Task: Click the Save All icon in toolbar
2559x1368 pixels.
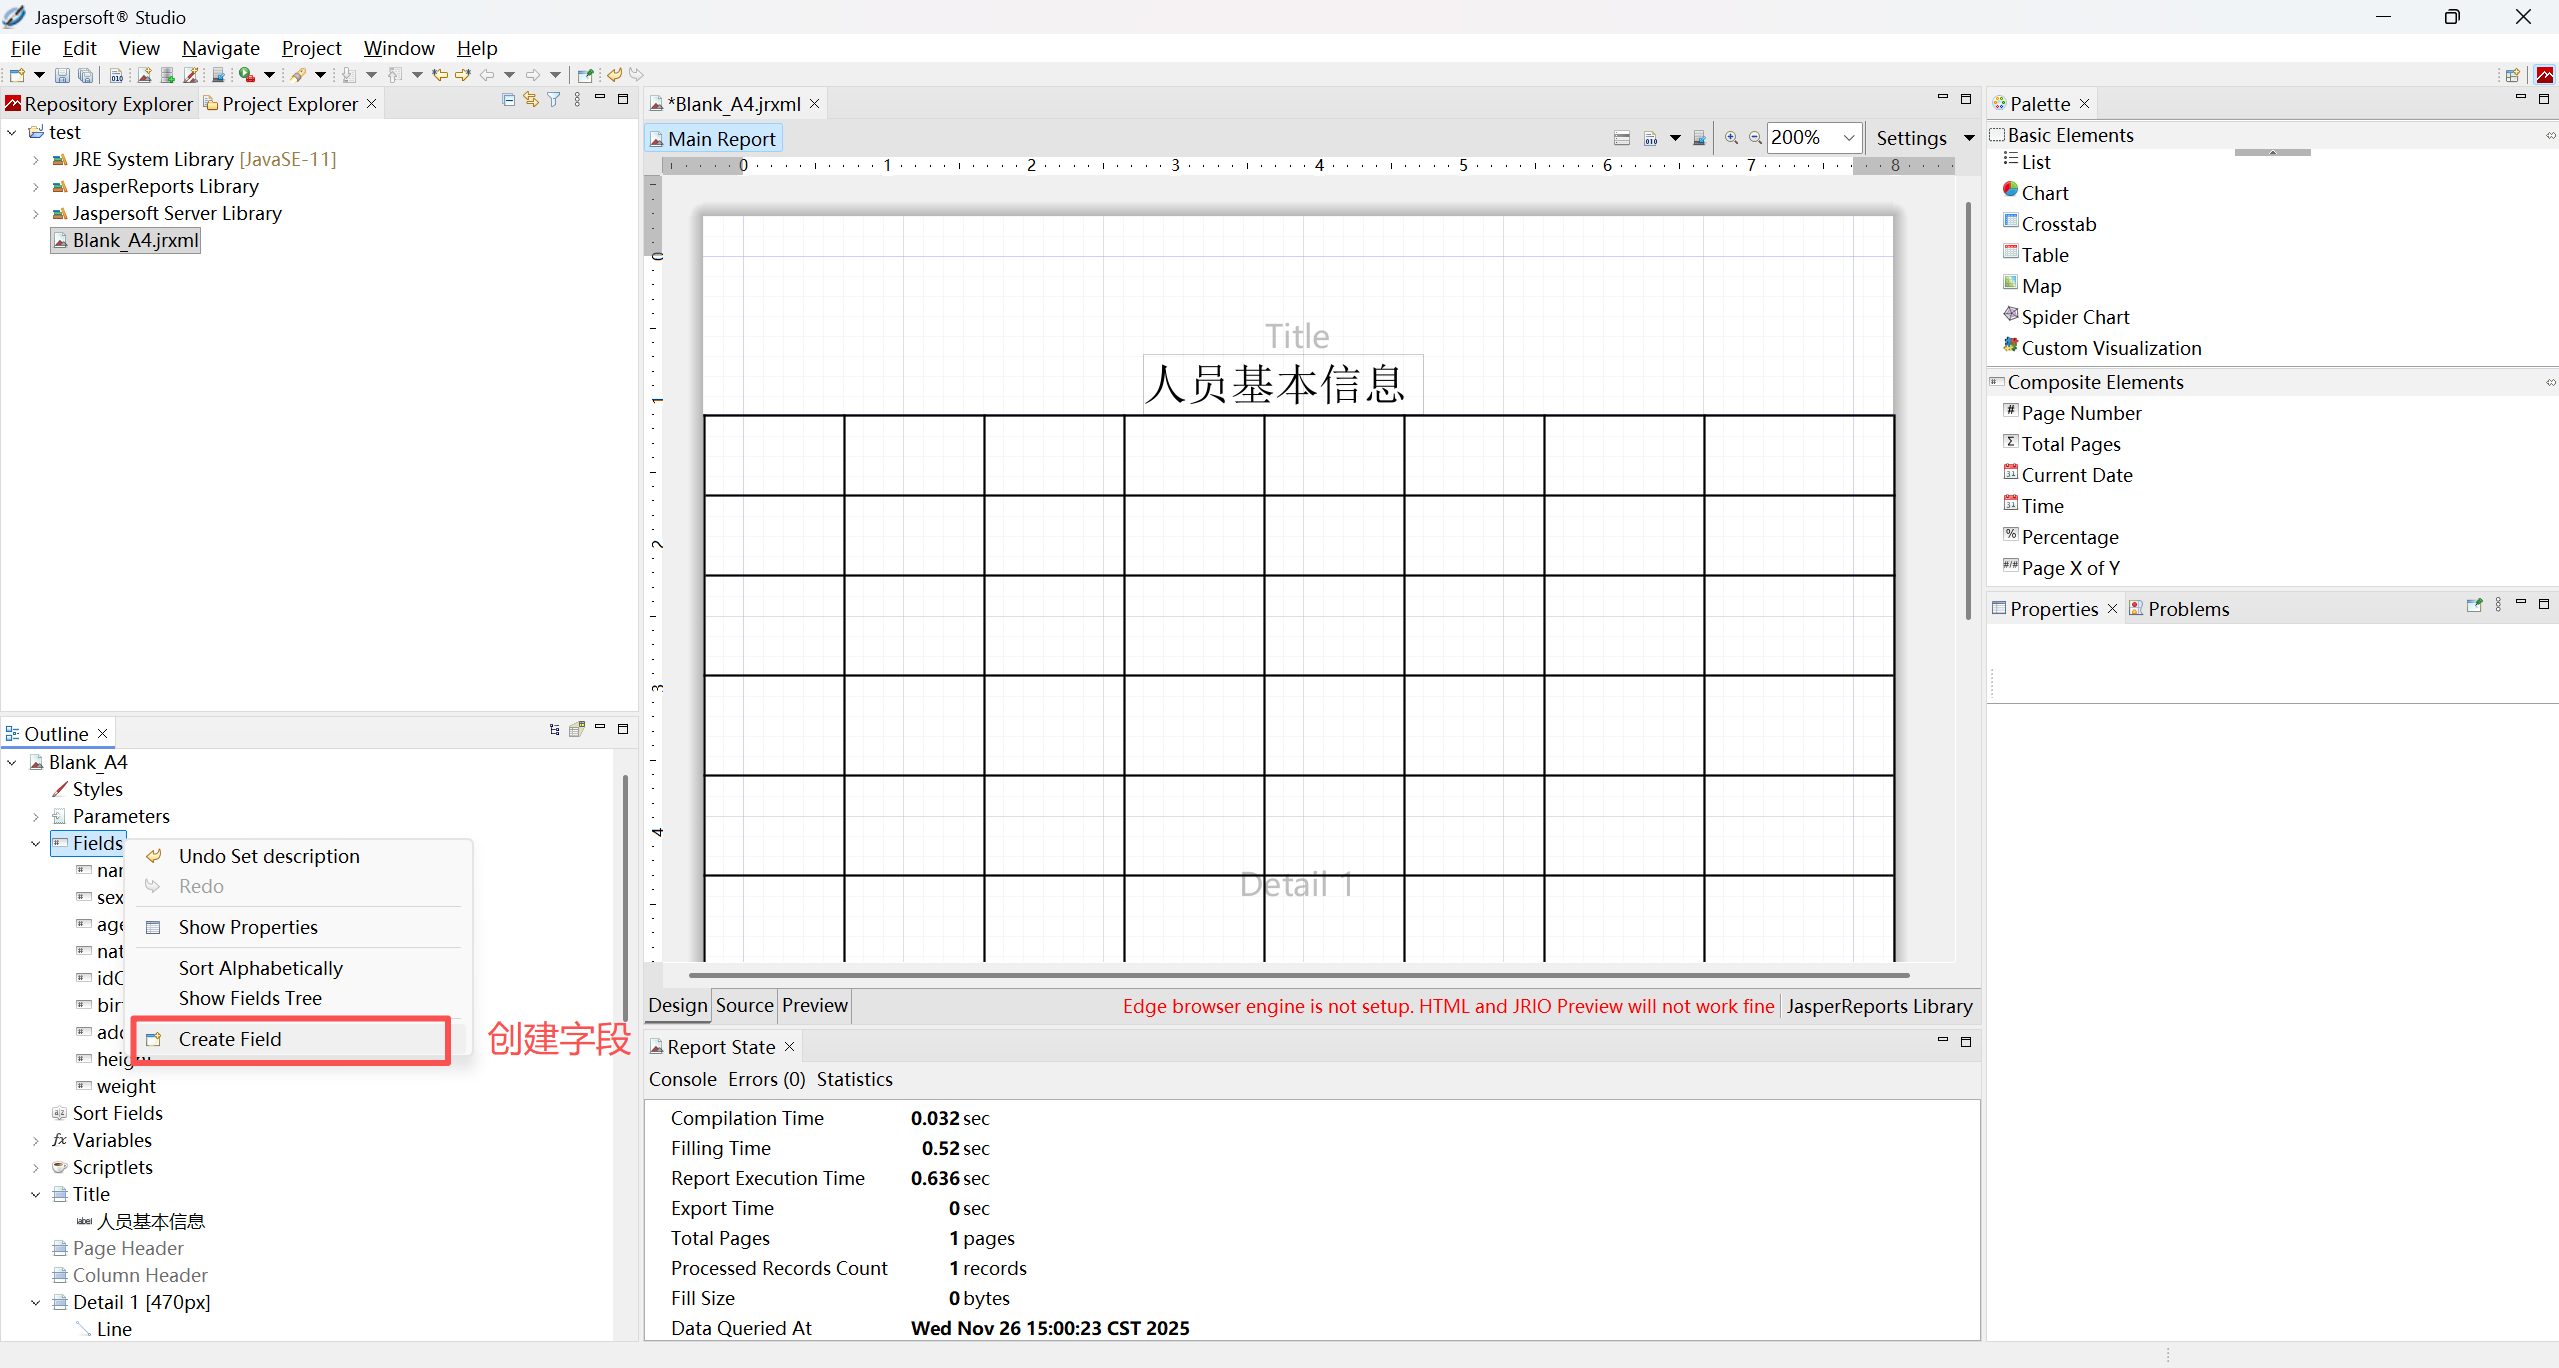Action: (86, 75)
